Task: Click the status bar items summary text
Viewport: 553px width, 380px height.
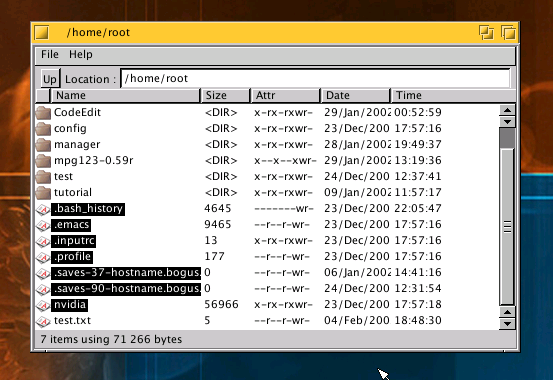Action: 111,339
